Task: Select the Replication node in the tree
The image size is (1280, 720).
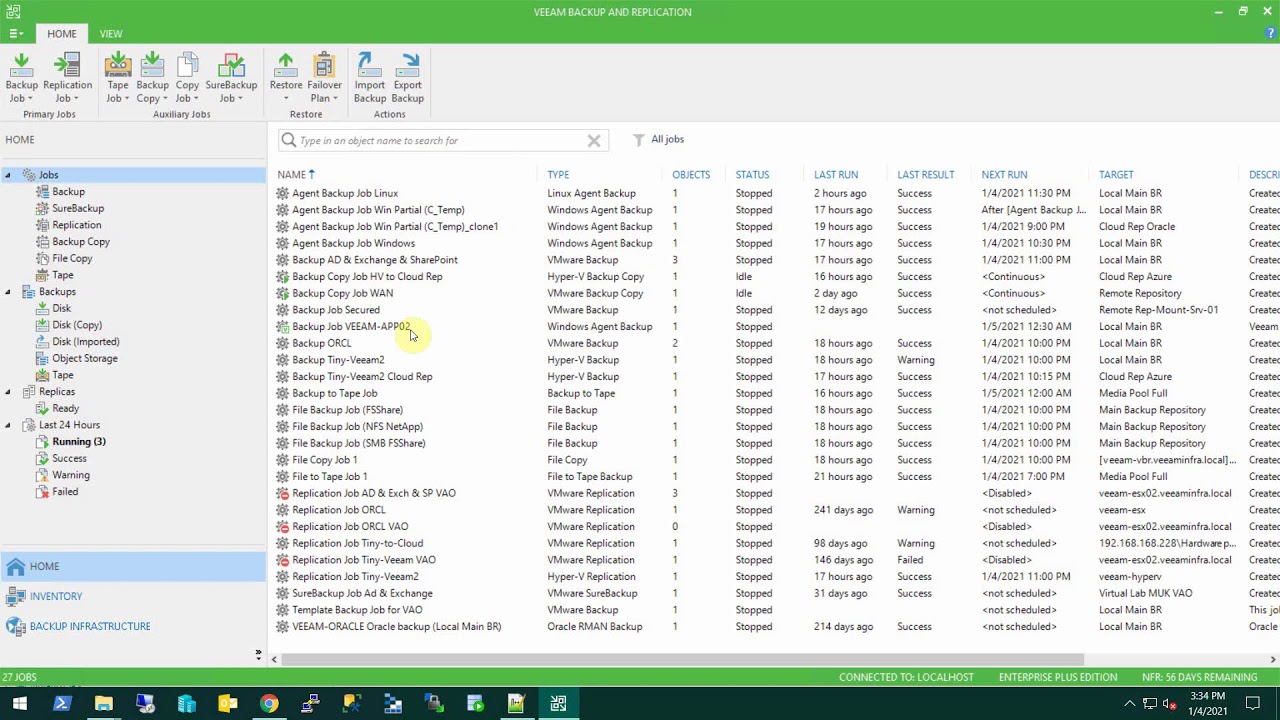Action: 76,225
